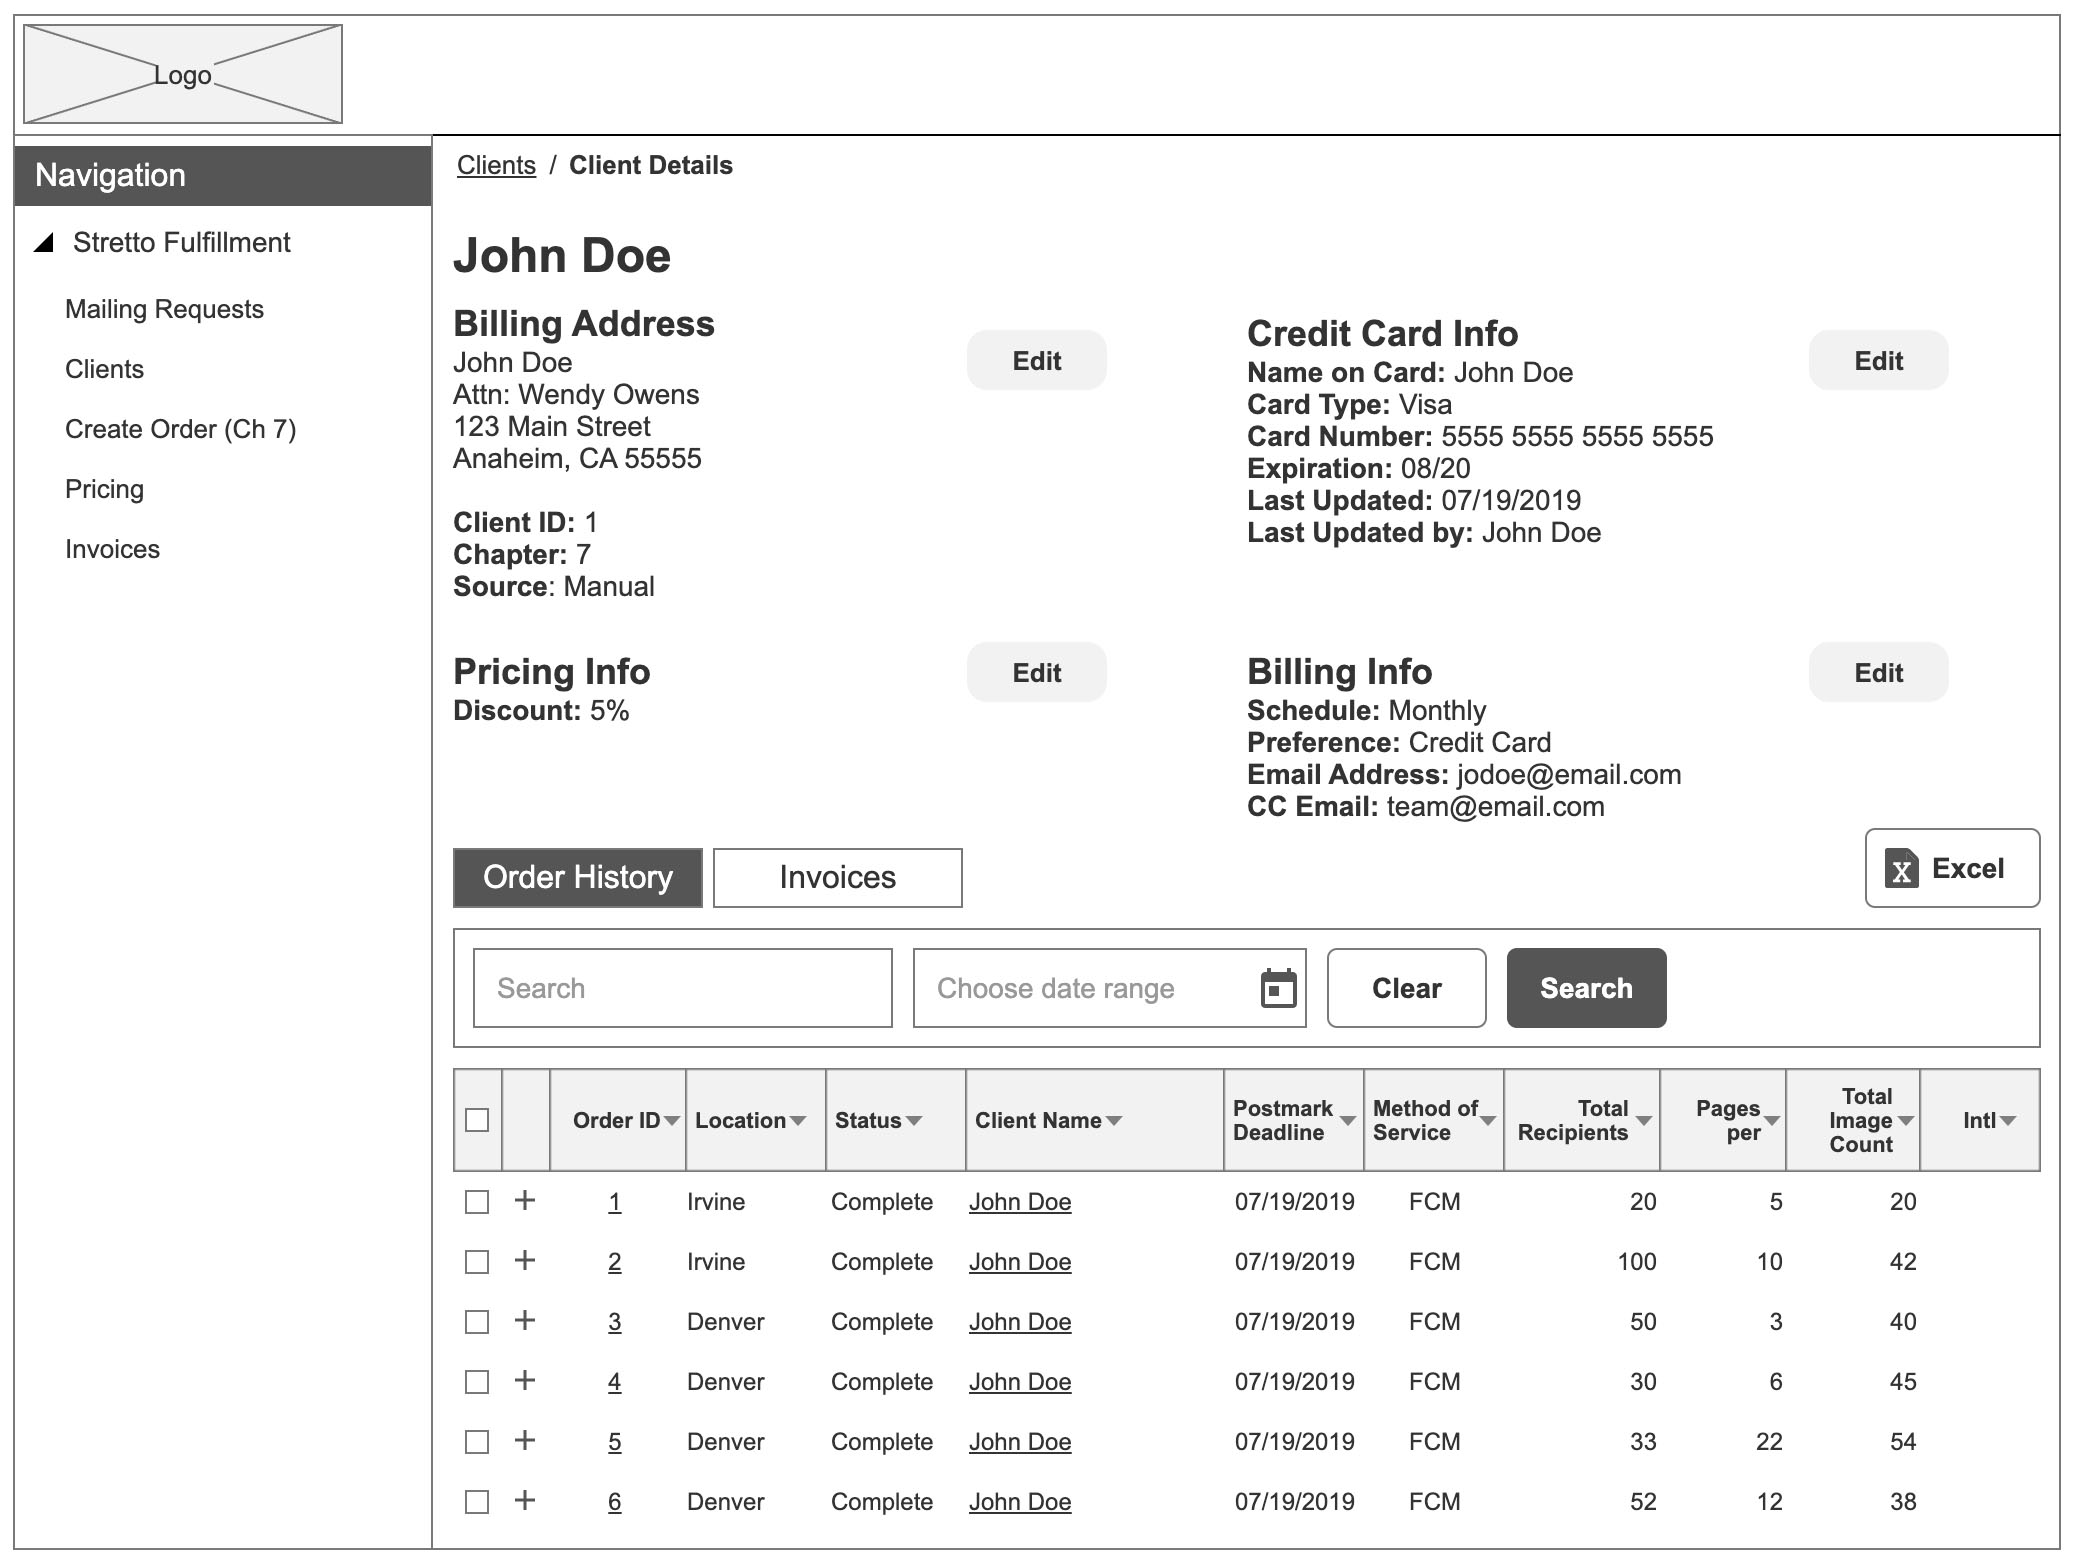Check the box for order 5
This screenshot has height=1566, width=2075.
pos(477,1442)
